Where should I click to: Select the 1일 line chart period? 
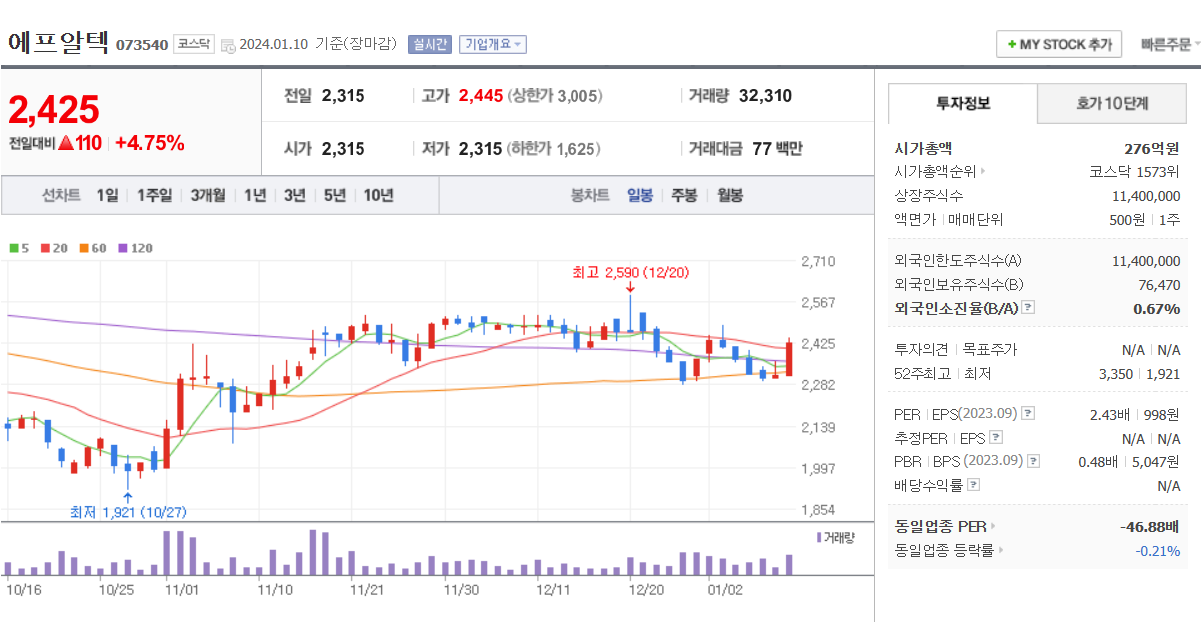(x=107, y=195)
